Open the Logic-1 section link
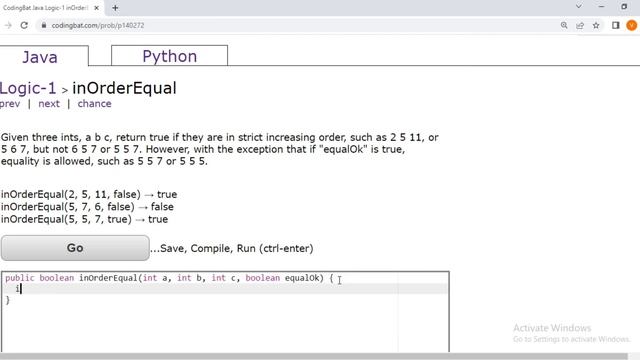Image resolution: width=640 pixels, height=360 pixels. pyautogui.click(x=28, y=88)
